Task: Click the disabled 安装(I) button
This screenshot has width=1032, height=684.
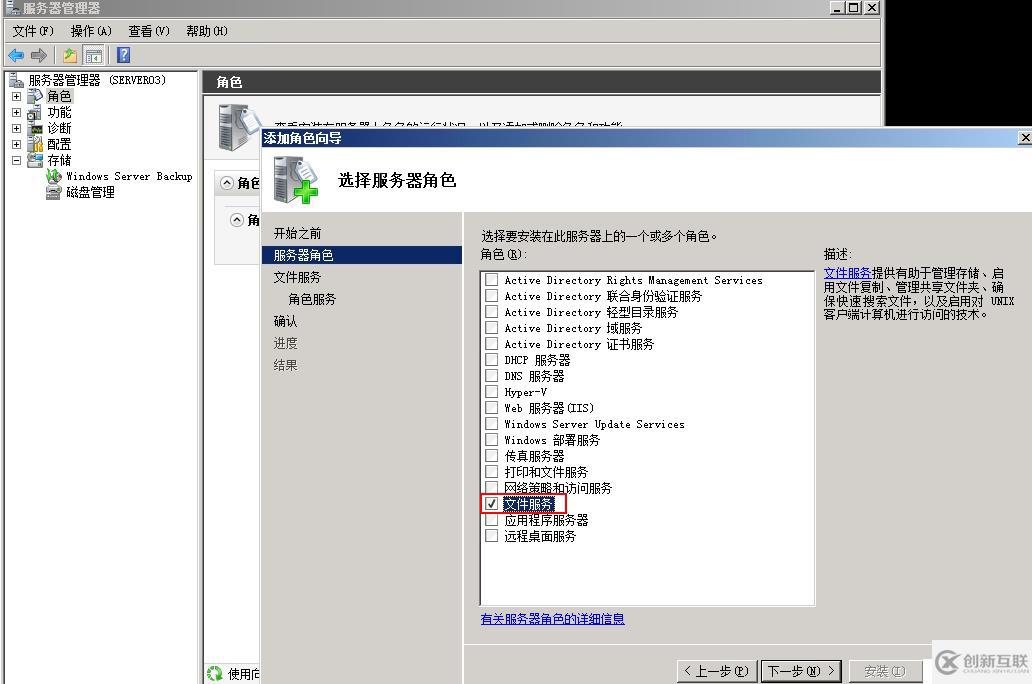Action: 885,671
